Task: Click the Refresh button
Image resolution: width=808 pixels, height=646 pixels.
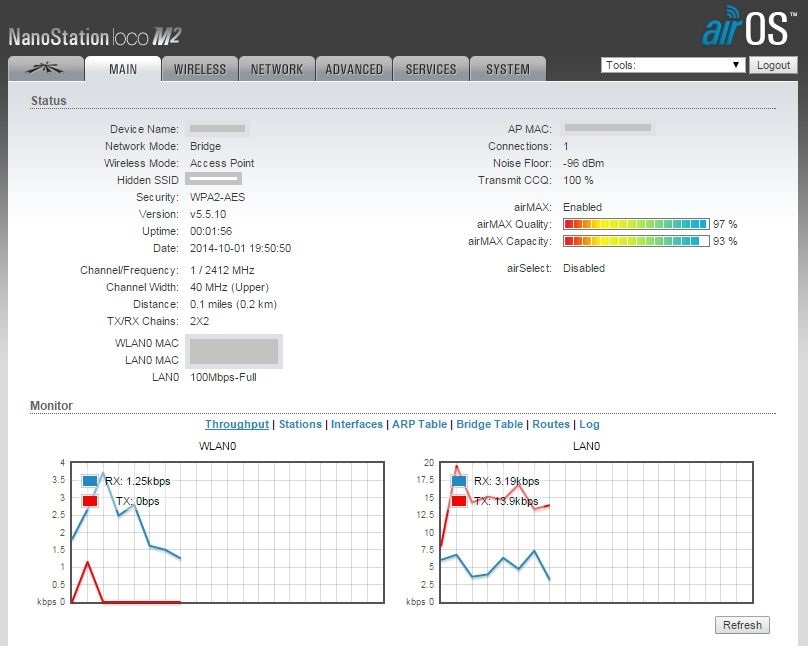Action: point(742,625)
